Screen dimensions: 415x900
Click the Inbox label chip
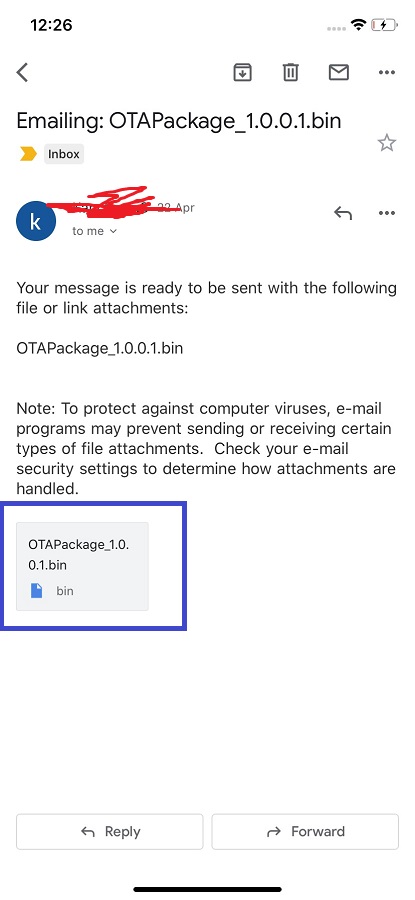[64, 154]
